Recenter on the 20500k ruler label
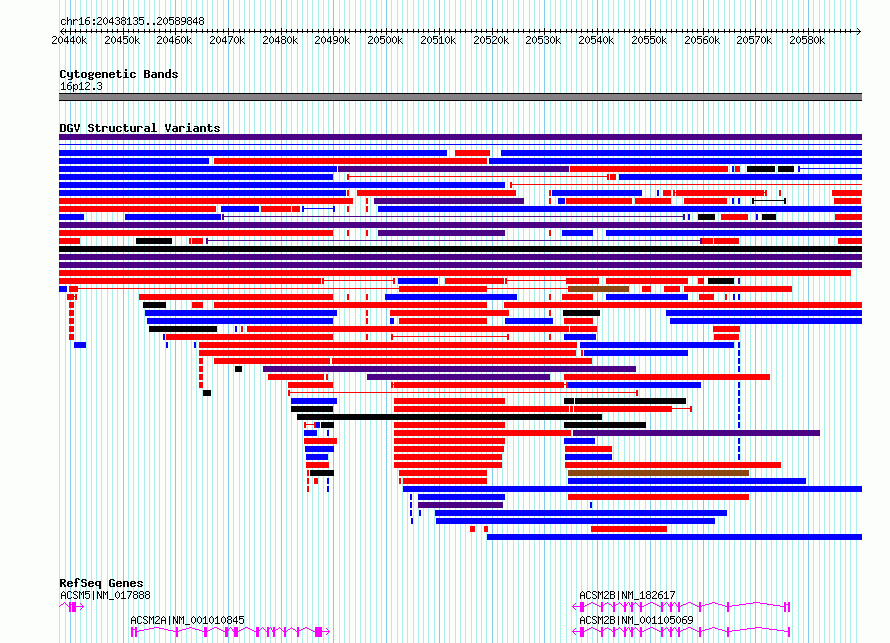 [x=385, y=40]
